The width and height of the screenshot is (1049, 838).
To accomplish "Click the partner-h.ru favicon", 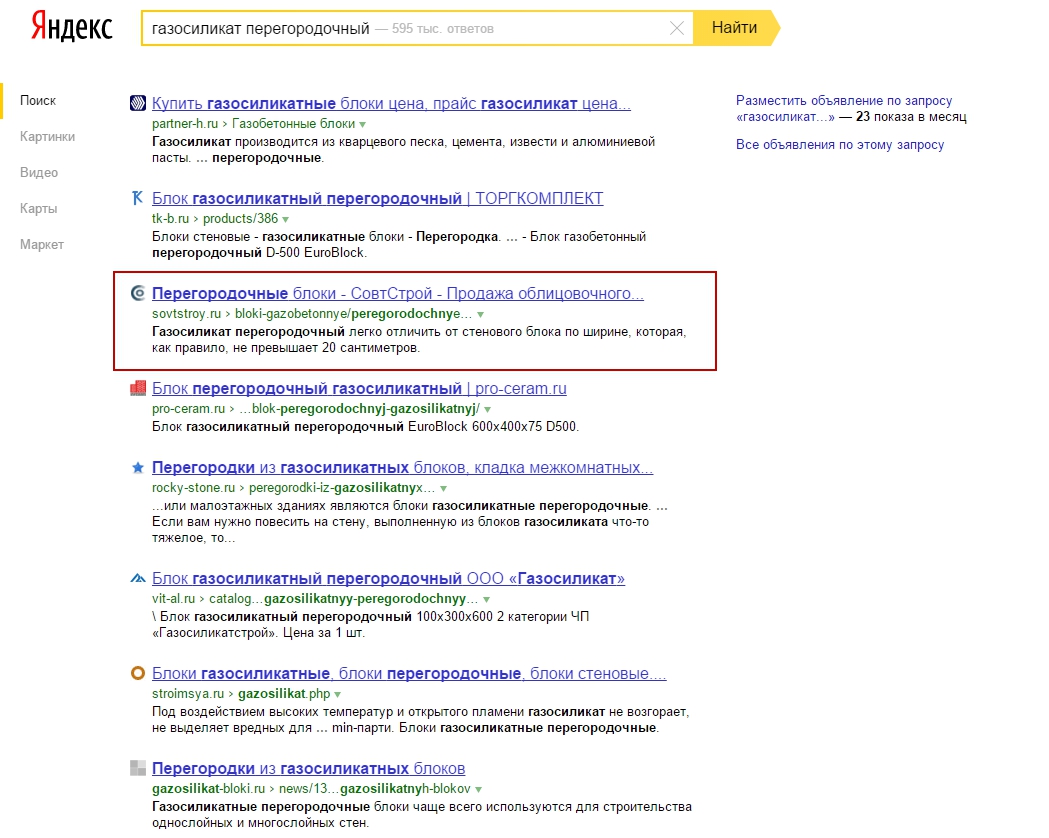I will (x=138, y=103).
